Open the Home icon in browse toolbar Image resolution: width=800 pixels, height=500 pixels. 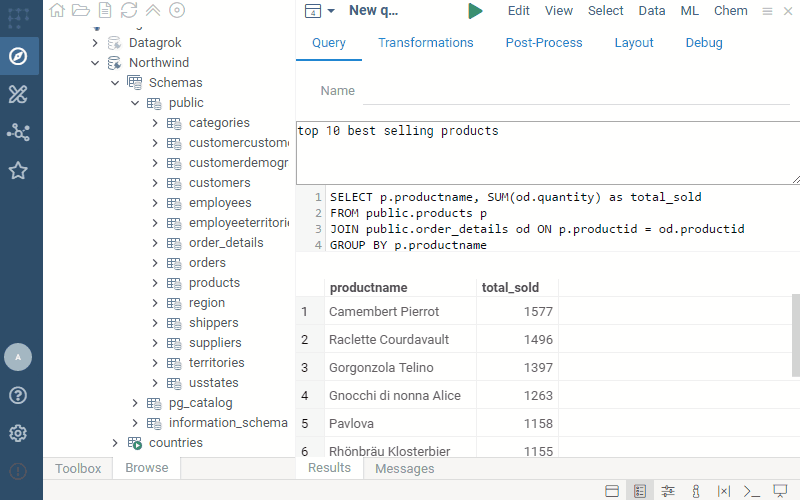tap(57, 10)
